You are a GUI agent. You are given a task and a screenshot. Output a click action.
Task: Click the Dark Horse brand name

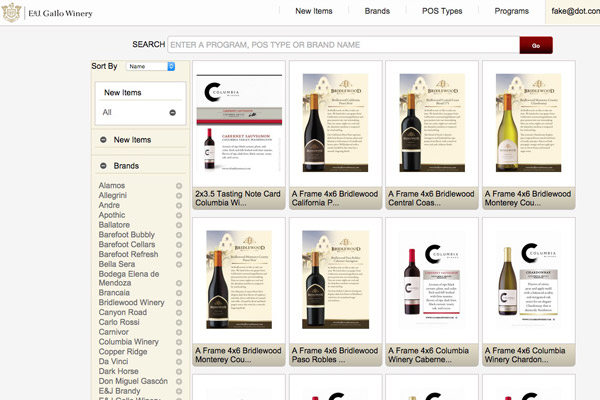tap(118, 371)
